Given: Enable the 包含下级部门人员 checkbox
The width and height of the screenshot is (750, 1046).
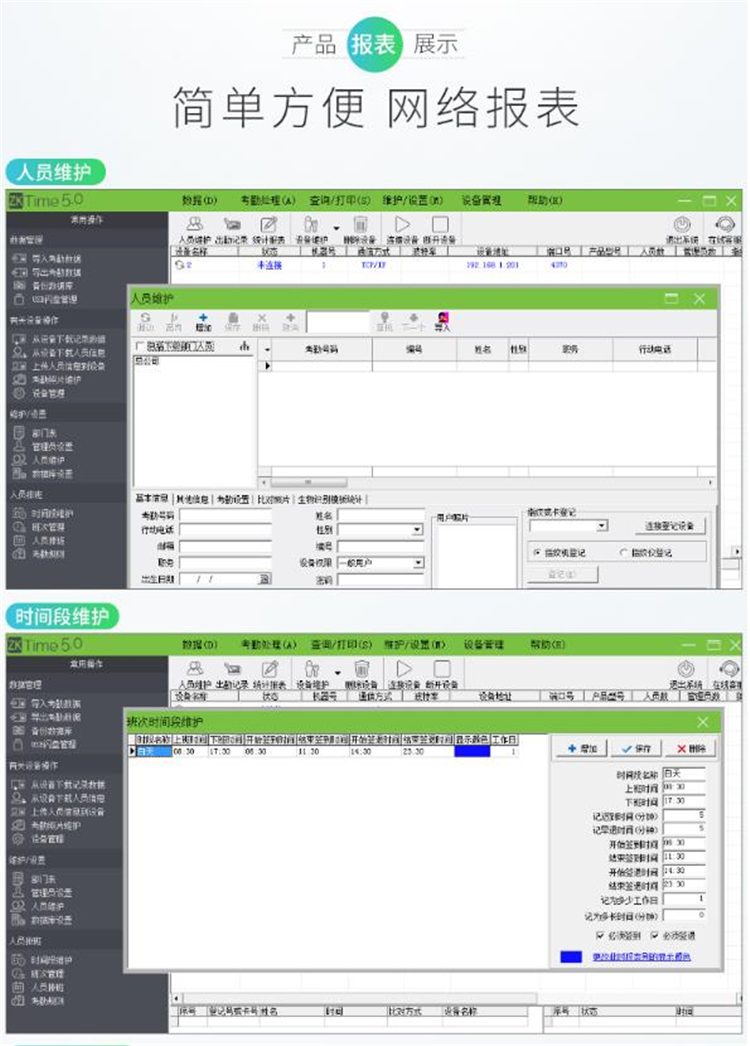Looking at the screenshot, I should tap(139, 346).
